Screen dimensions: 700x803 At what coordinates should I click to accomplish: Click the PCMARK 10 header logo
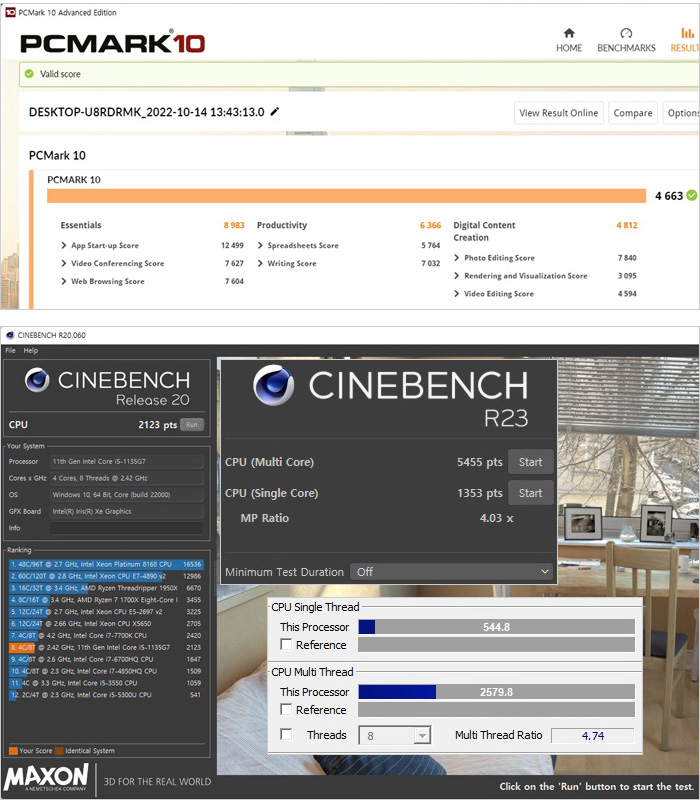coord(113,43)
